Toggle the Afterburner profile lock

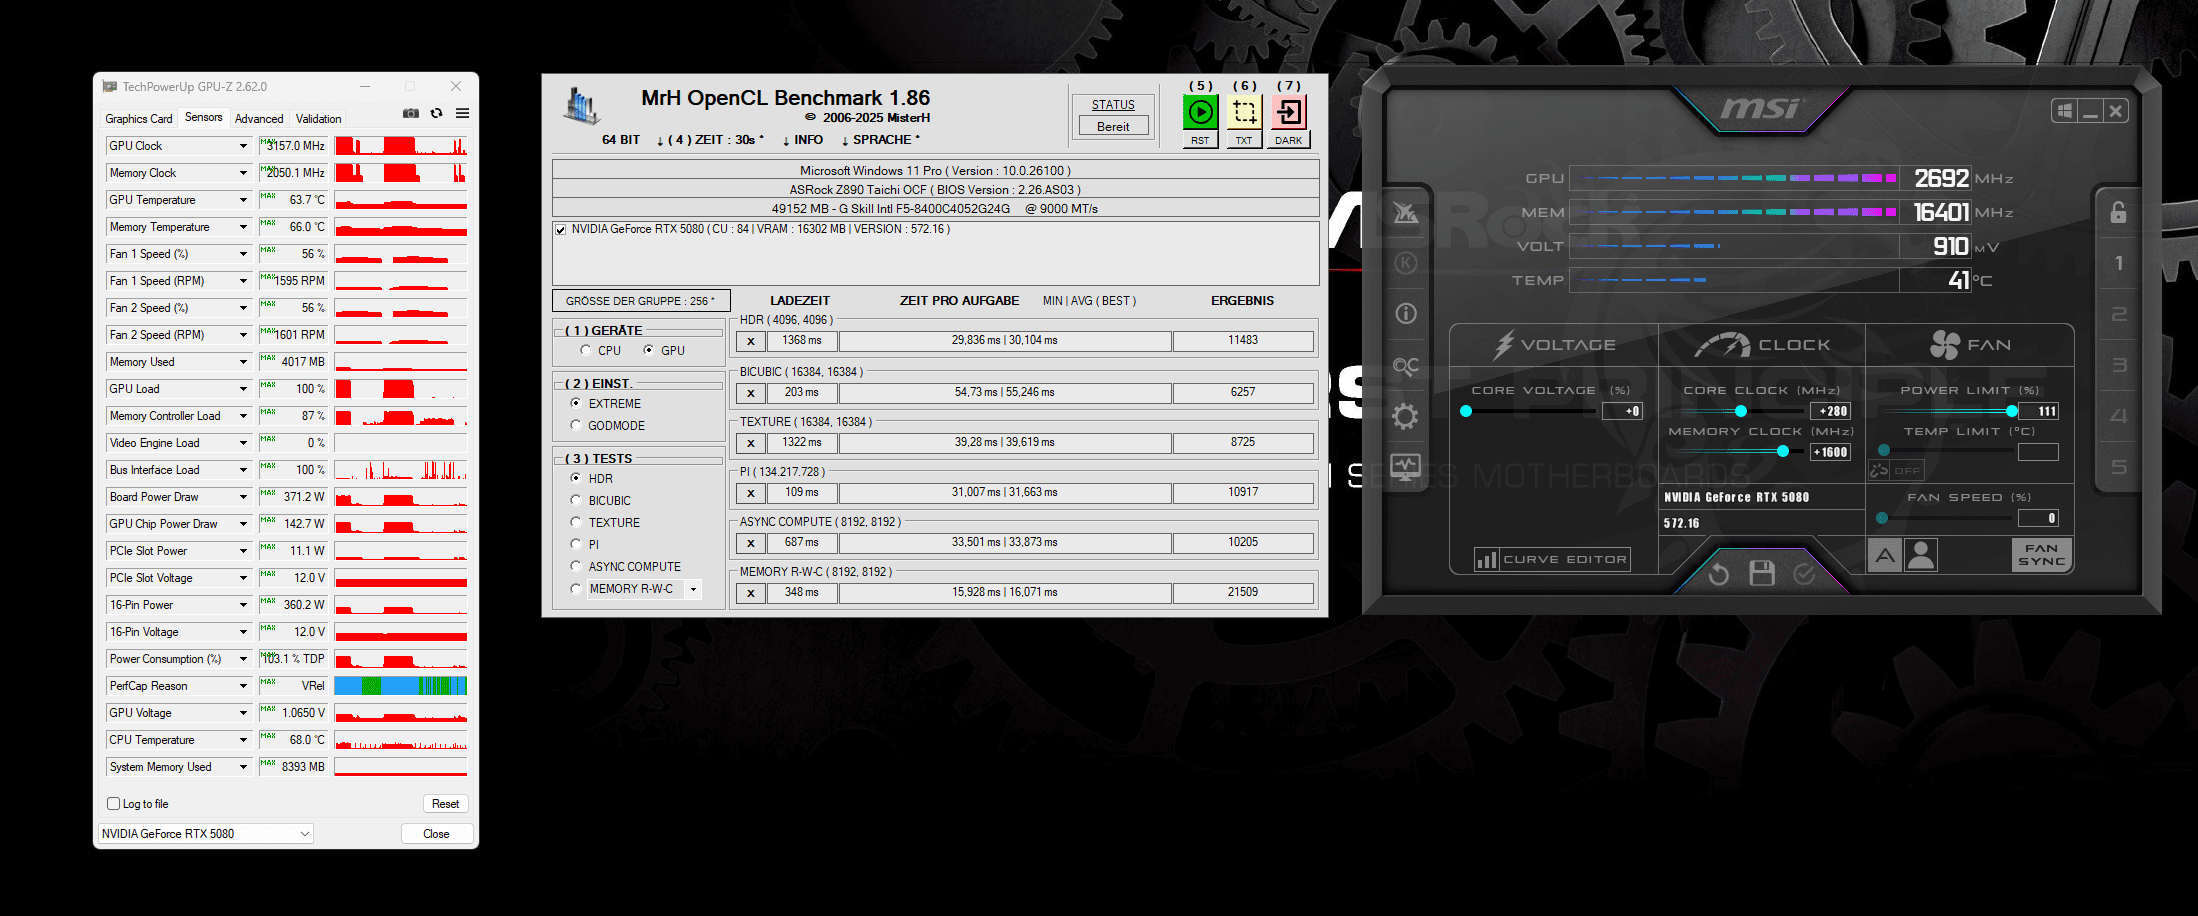pos(2118,212)
